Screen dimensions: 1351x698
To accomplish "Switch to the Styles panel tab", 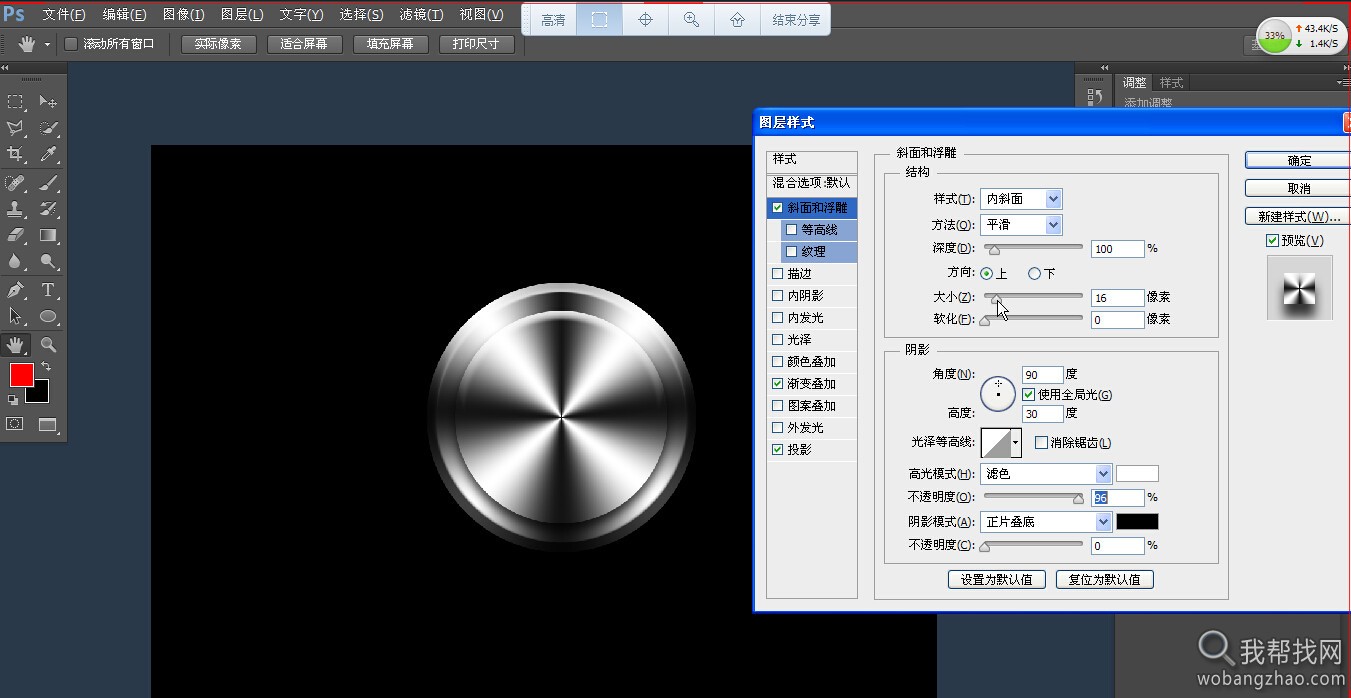I will (1171, 83).
